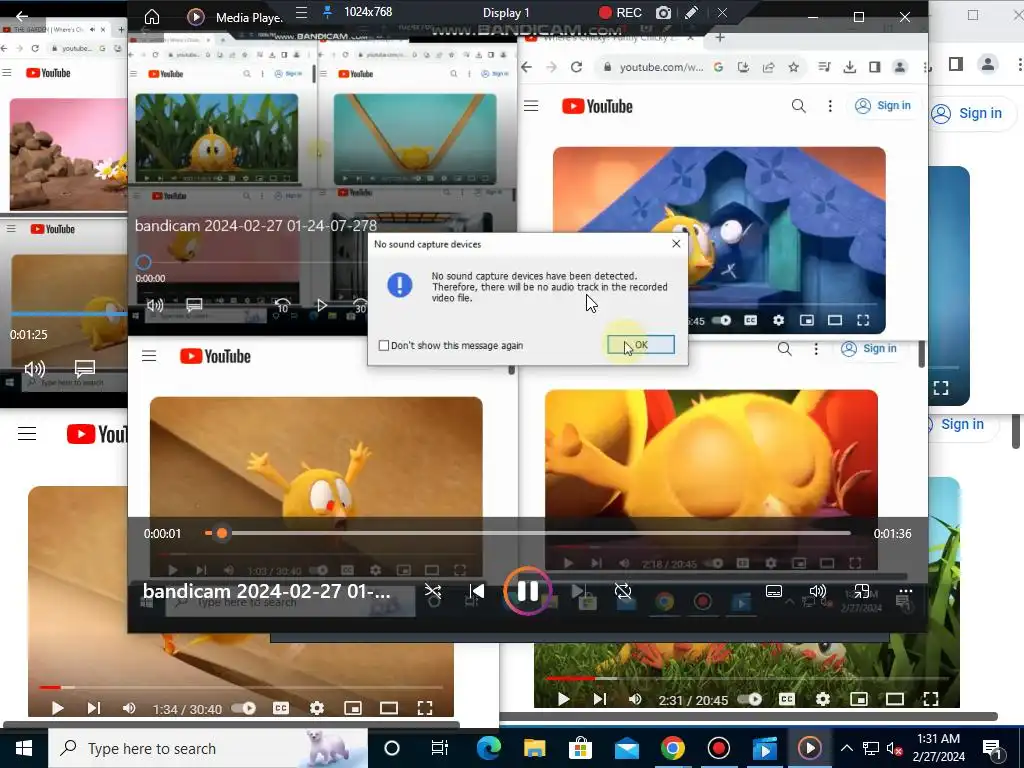
Task: Click the Bandicam screenshot camera icon
Action: pyautogui.click(x=664, y=12)
